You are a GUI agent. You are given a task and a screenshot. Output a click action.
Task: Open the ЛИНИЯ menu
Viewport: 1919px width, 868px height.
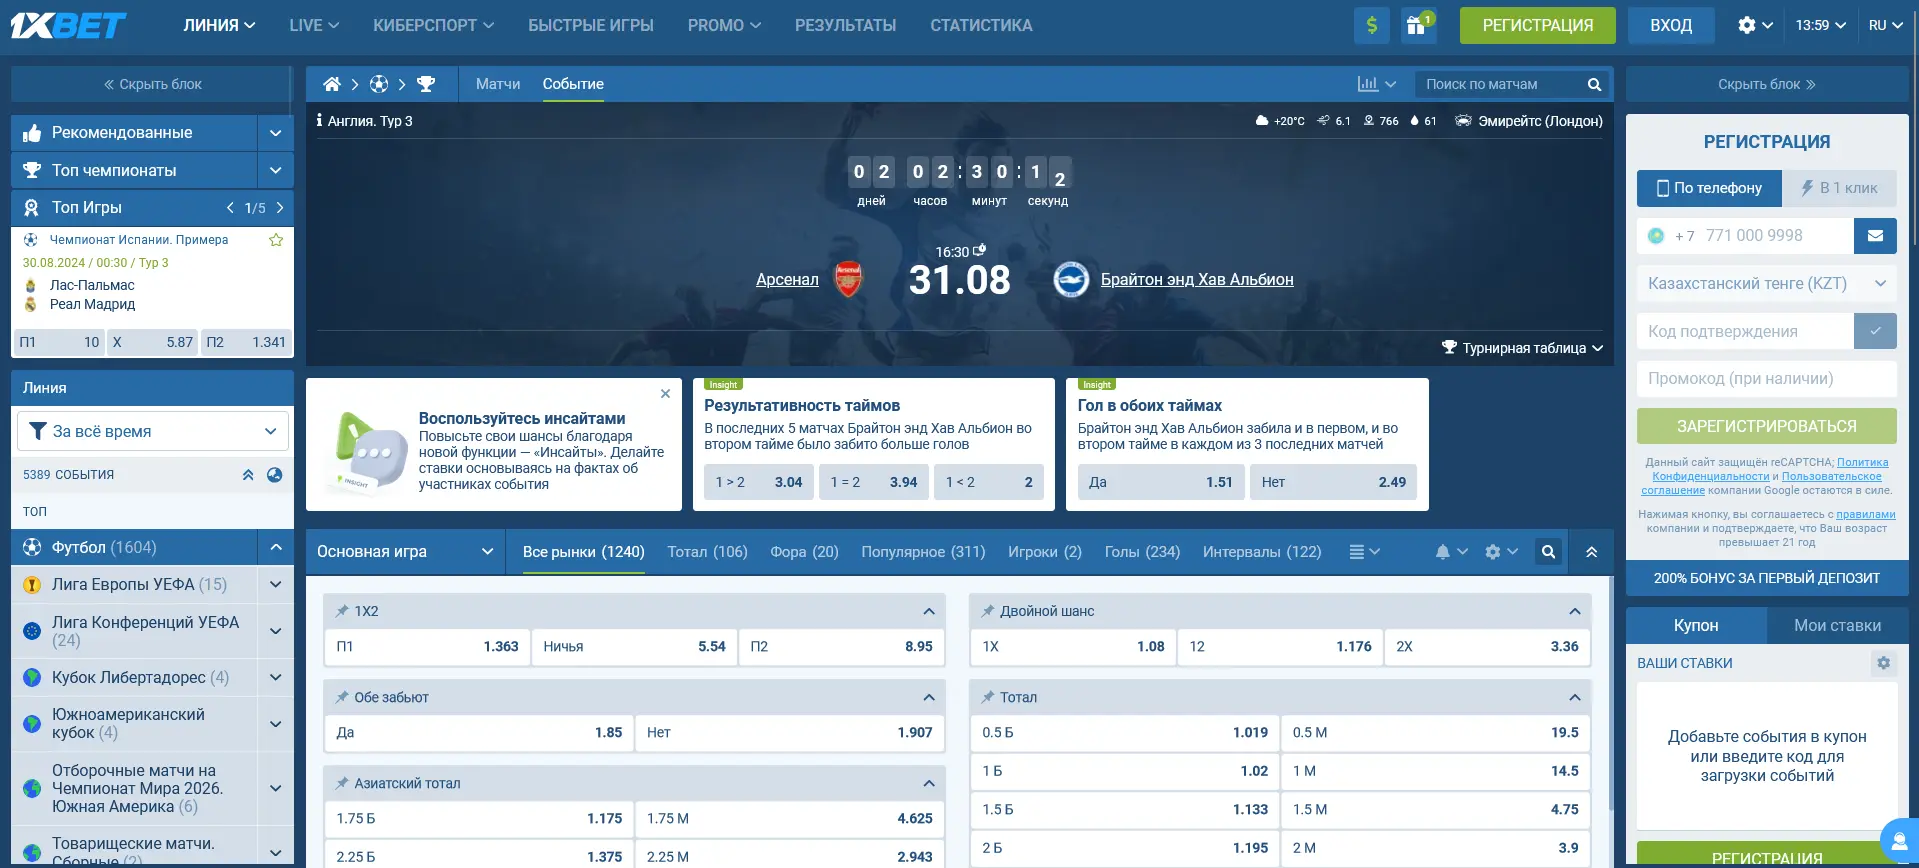[x=219, y=25]
